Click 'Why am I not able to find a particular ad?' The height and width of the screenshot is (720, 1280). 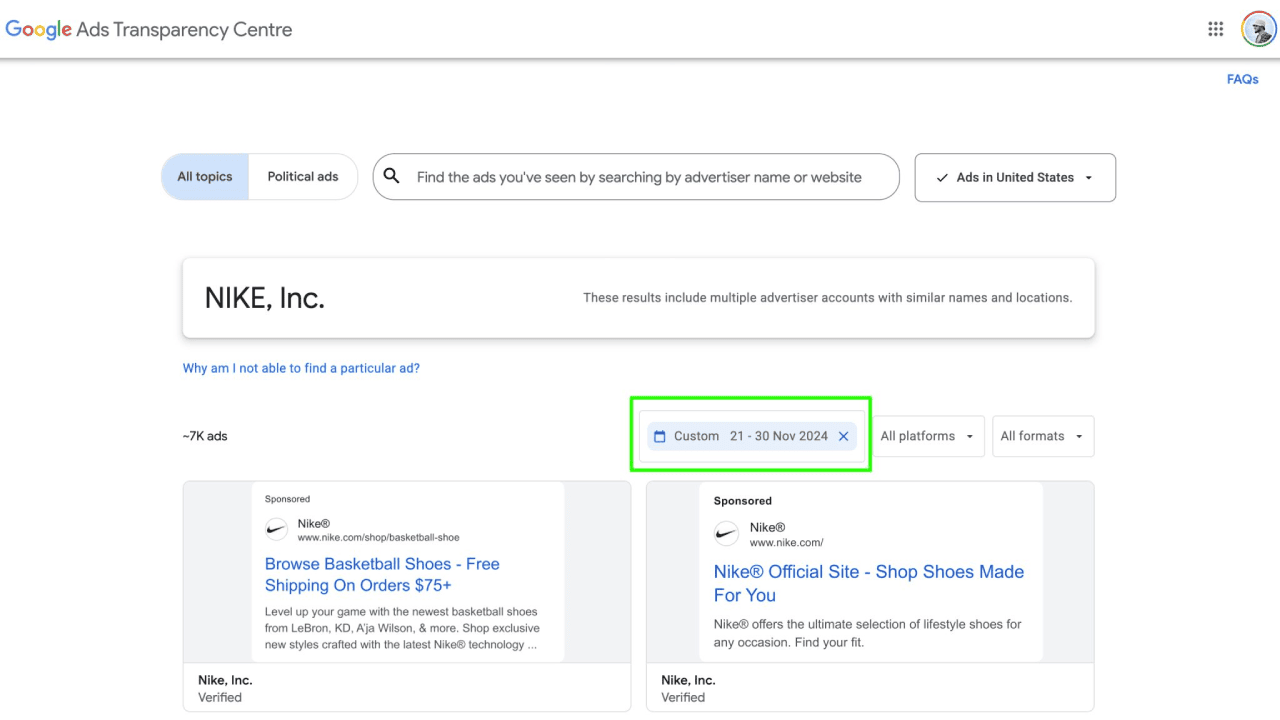301,368
